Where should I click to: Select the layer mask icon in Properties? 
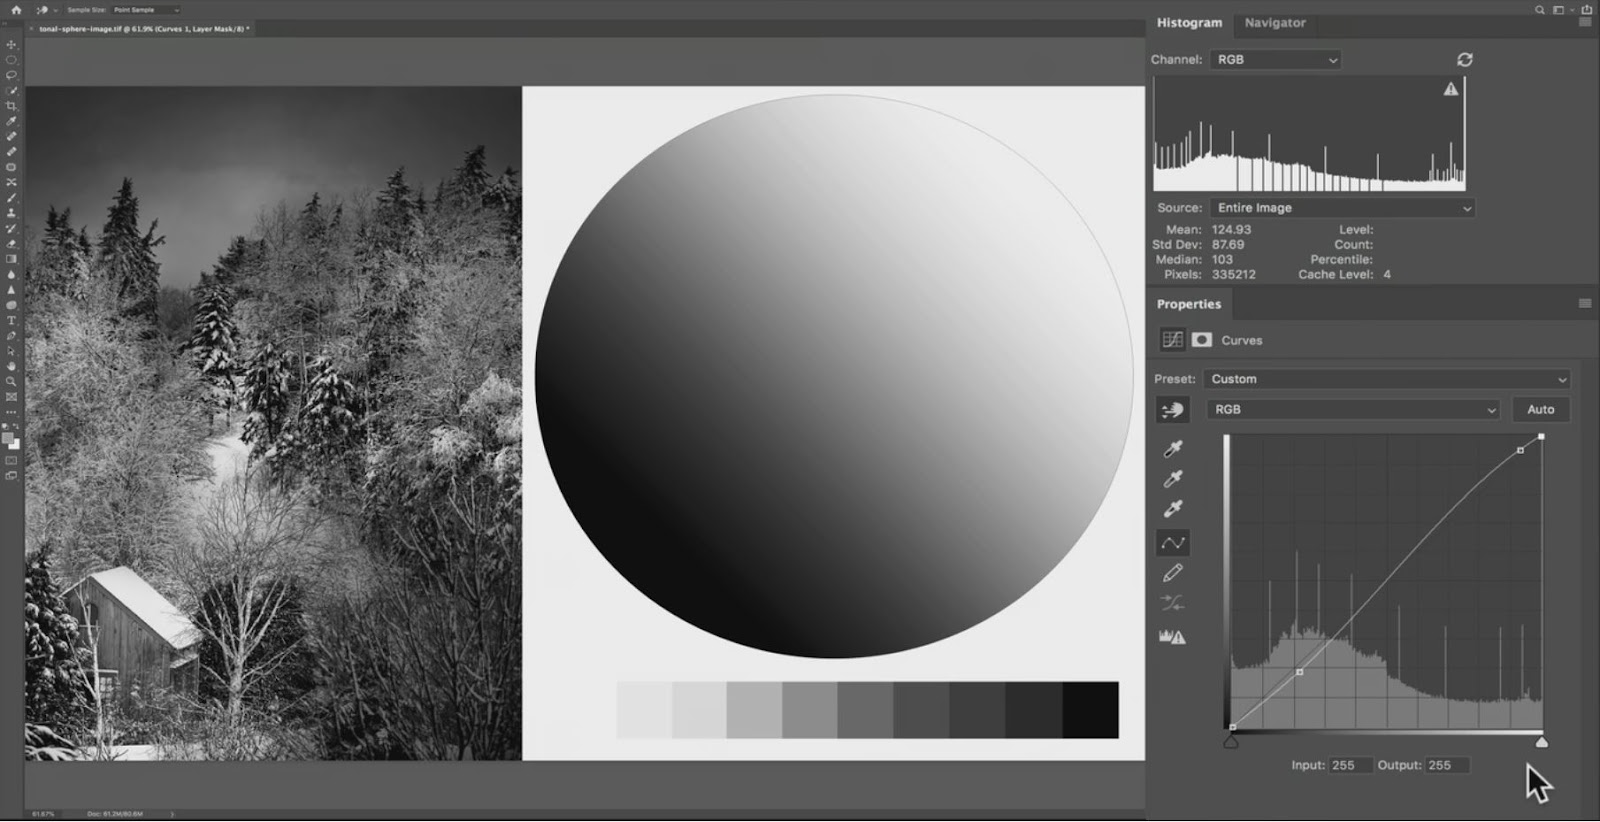pyautogui.click(x=1202, y=340)
